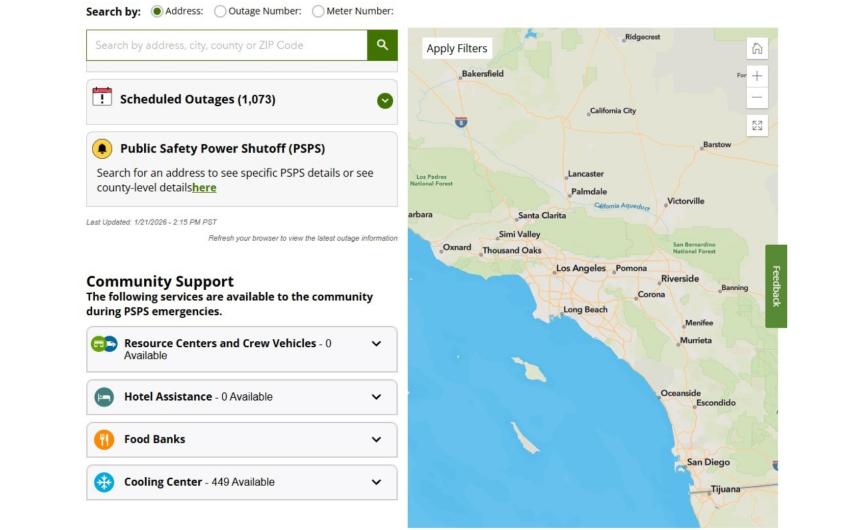Toggle fullscreen map view icon
This screenshot has width=865, height=530.
[x=757, y=126]
